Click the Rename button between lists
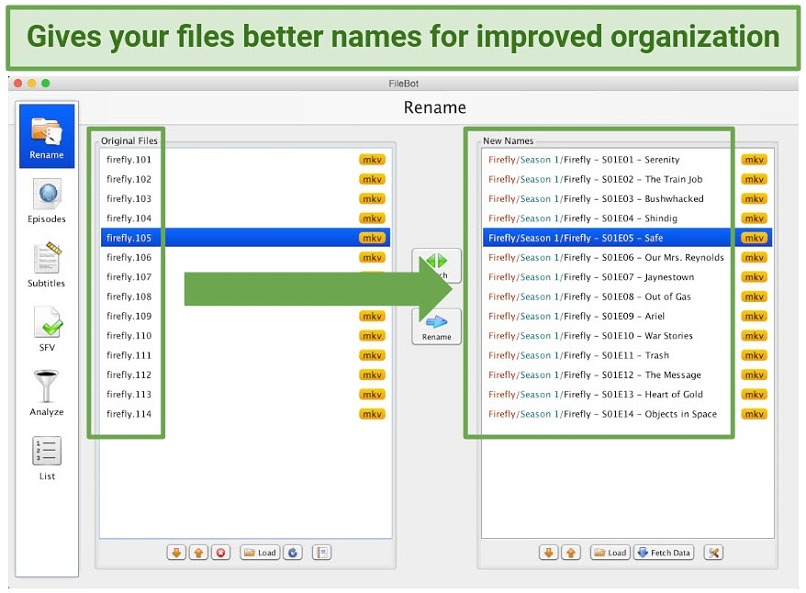This screenshot has height=593, width=806. point(436,326)
